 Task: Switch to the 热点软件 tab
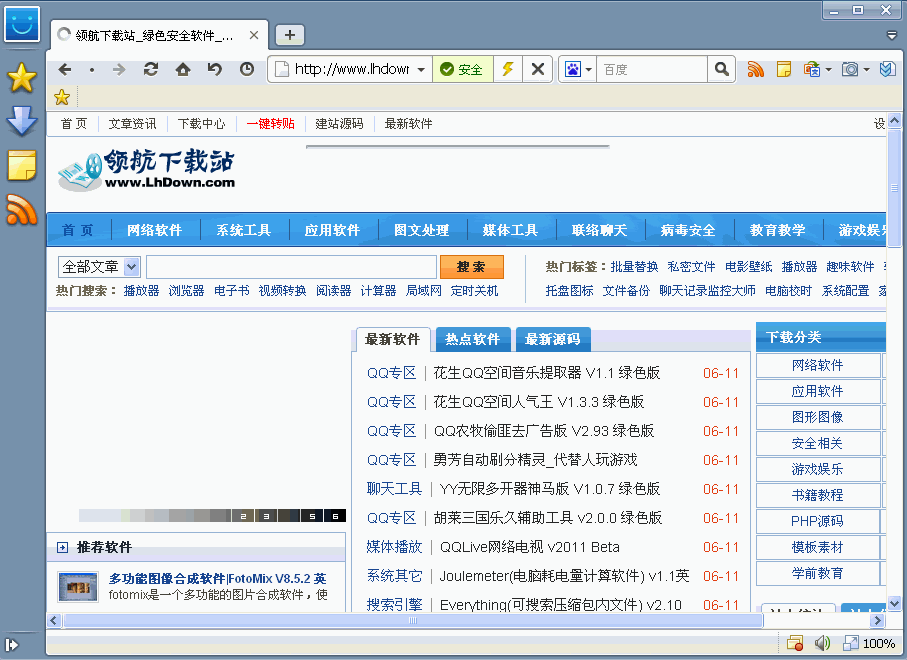[x=473, y=339]
